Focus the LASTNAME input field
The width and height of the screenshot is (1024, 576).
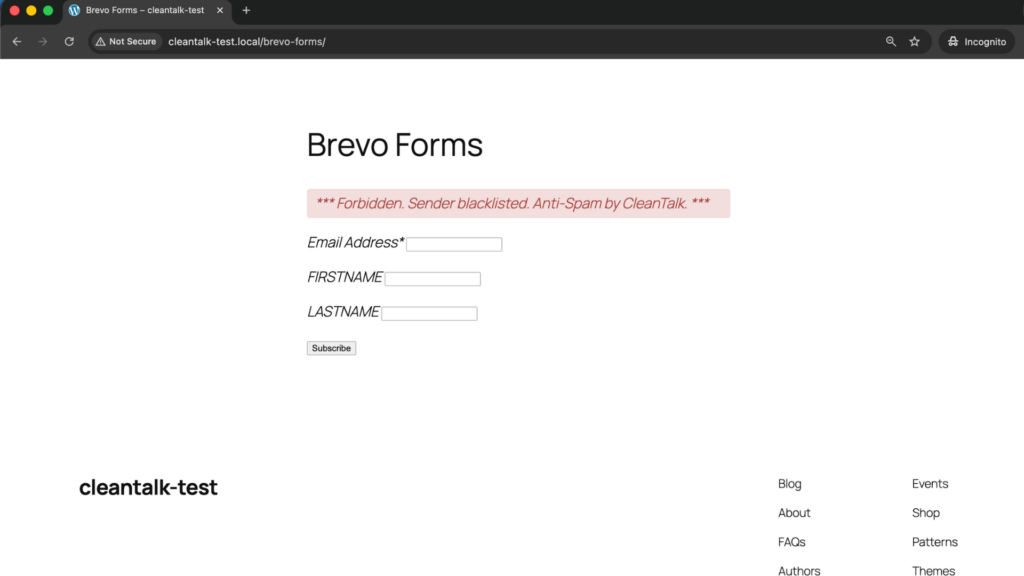(429, 313)
